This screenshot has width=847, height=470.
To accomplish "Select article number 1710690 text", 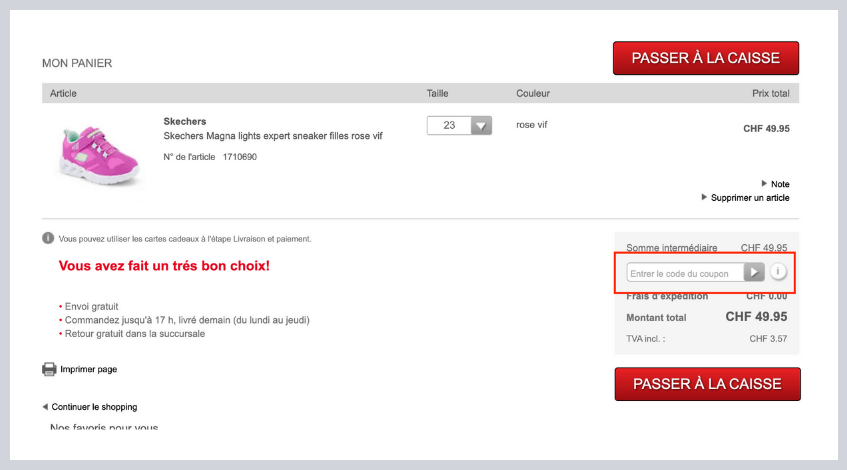I will [x=240, y=157].
